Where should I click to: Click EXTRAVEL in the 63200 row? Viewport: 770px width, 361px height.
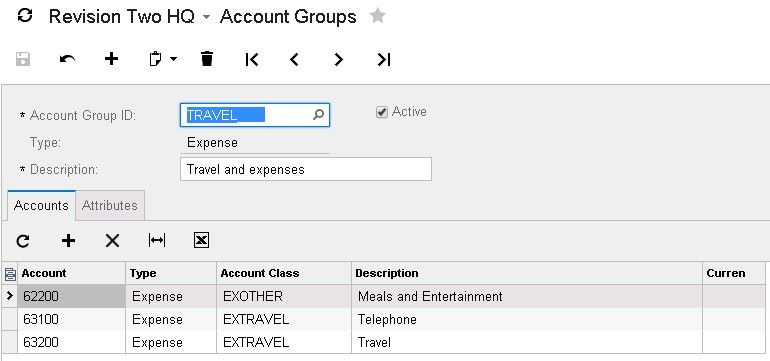tap(284, 342)
